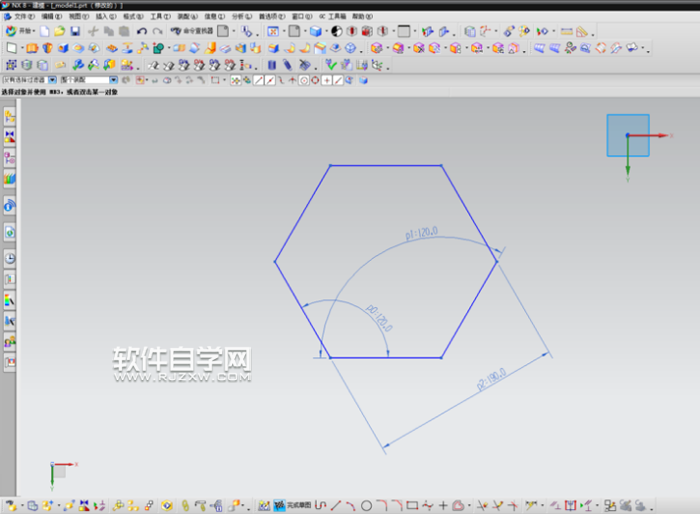Toggle the red circle snap point option
Screen dimensions: 700x514
point(303,79)
